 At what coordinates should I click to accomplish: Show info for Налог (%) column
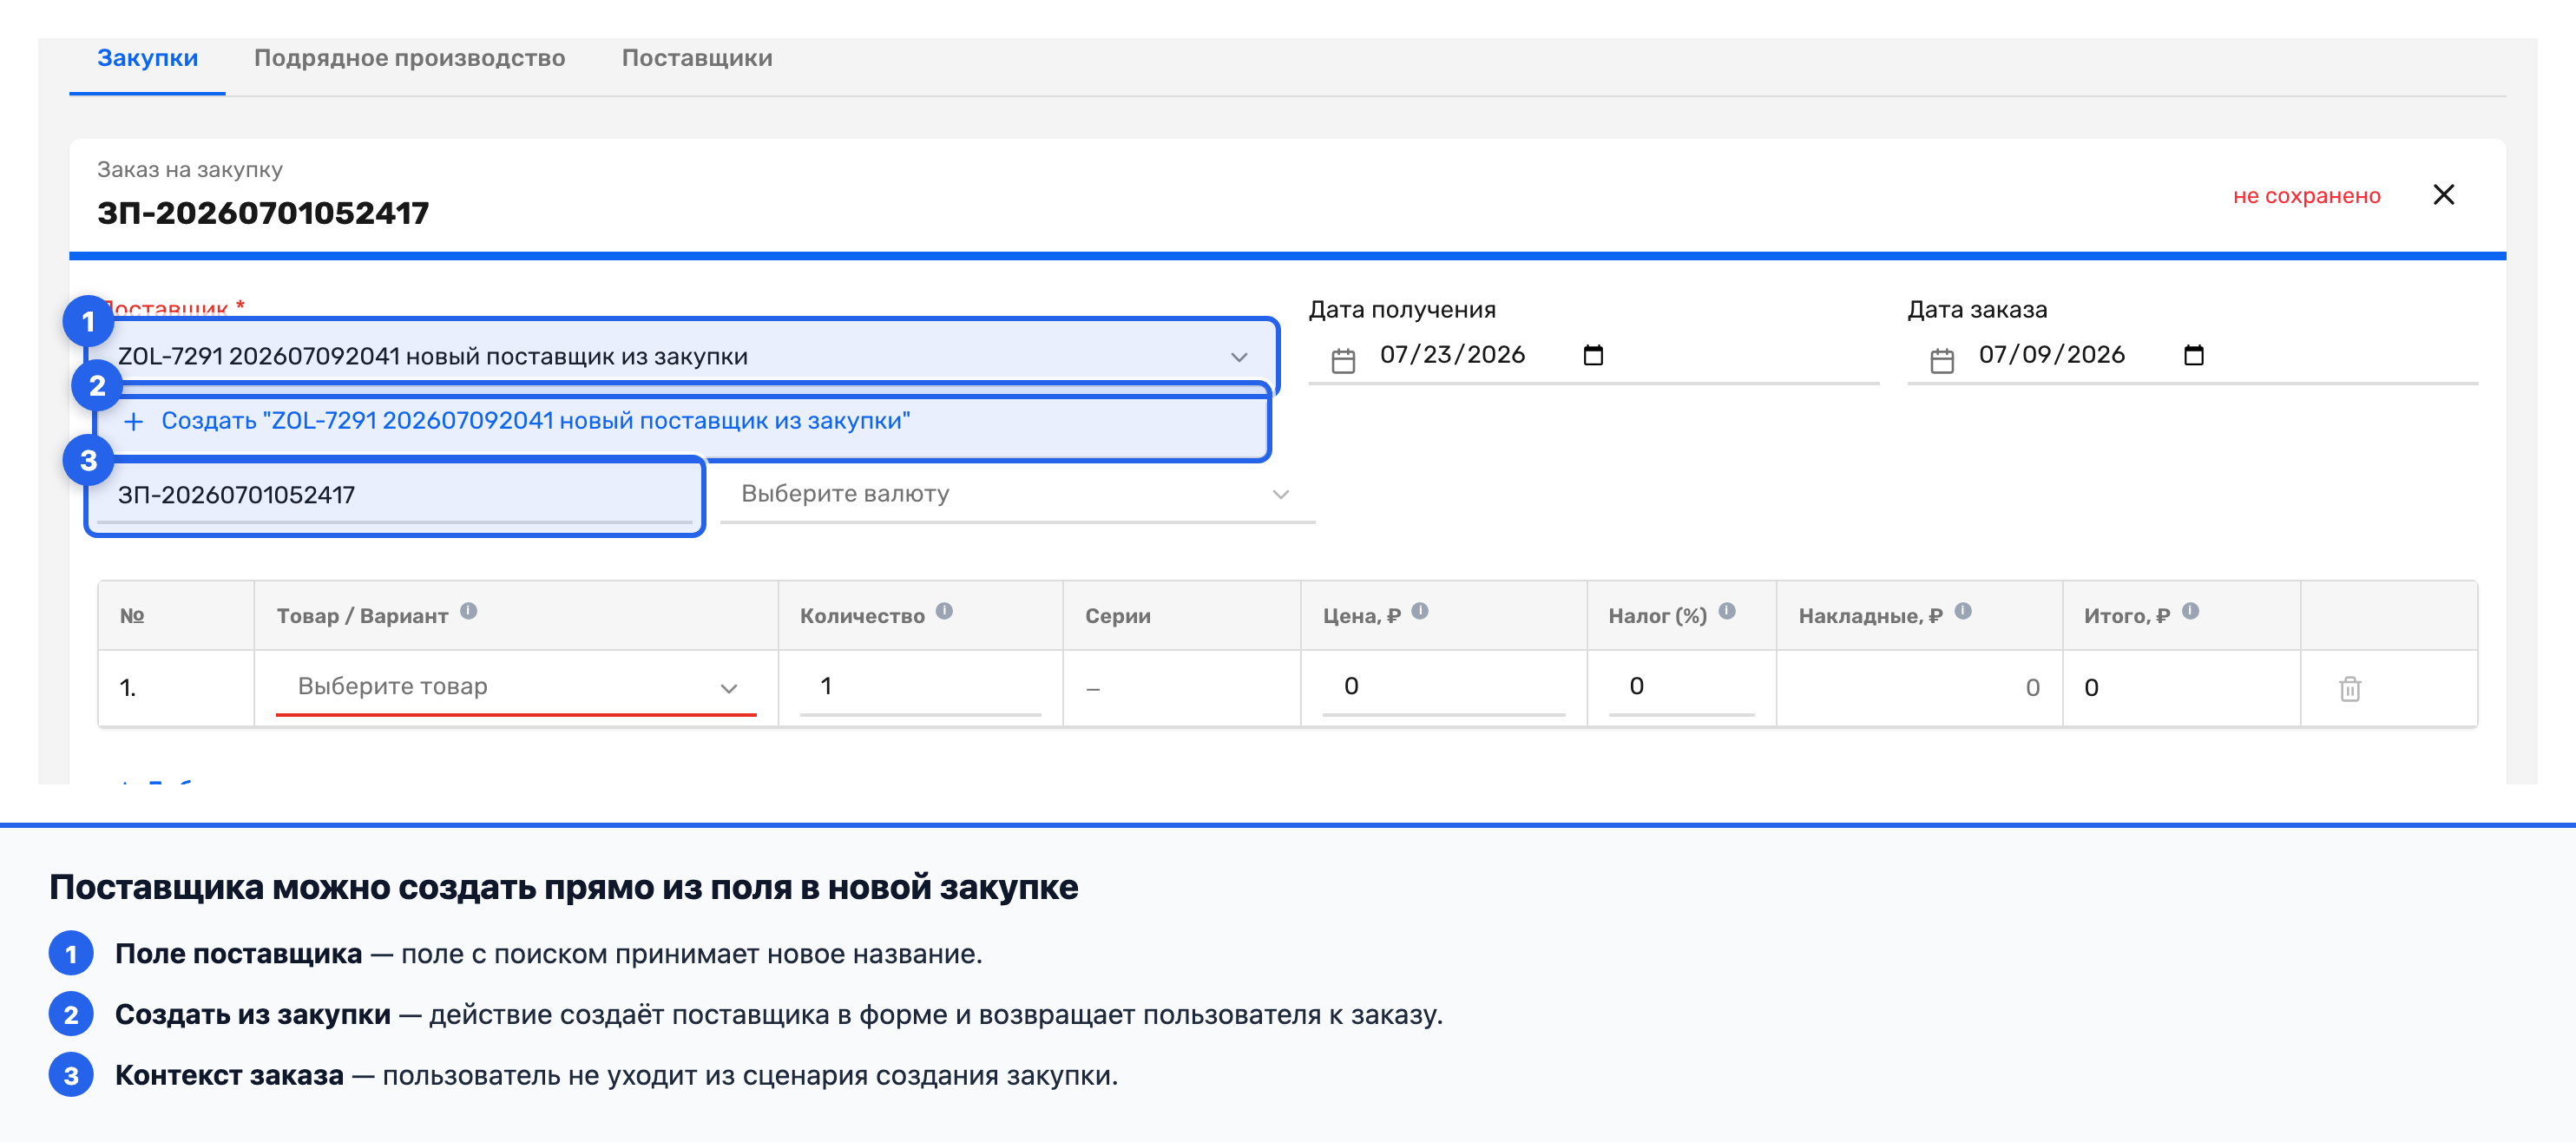[1726, 611]
